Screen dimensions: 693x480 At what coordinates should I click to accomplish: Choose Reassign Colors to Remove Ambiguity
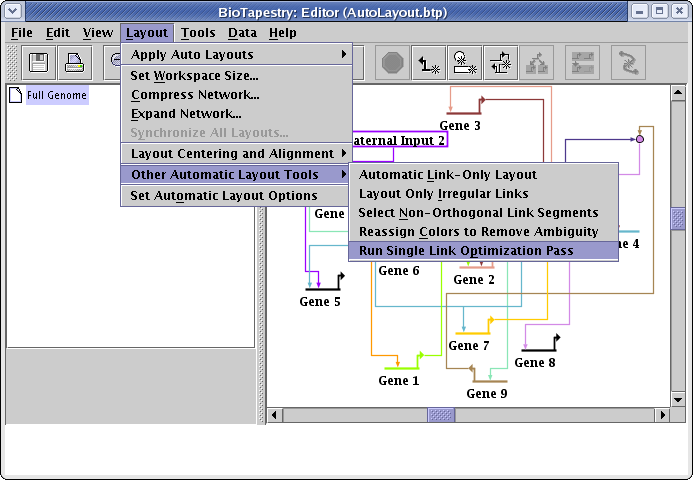478,231
